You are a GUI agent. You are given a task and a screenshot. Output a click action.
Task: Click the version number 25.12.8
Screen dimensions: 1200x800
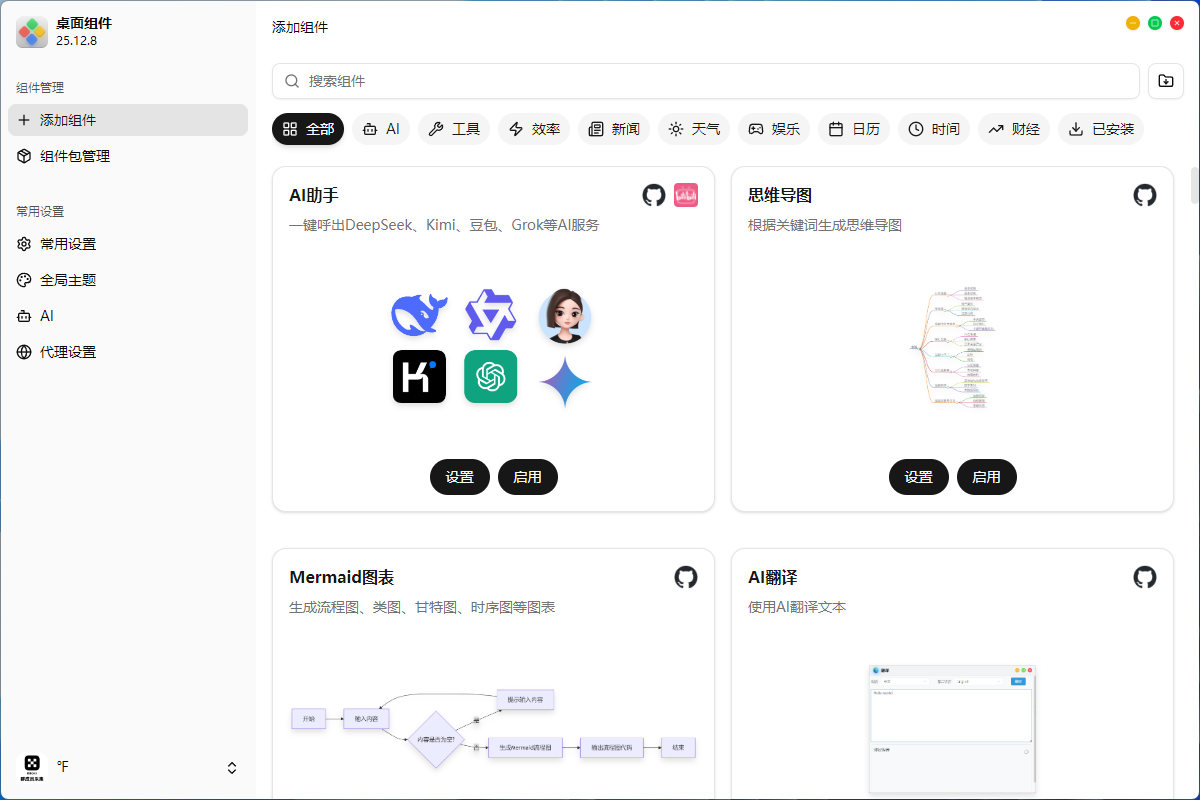[x=76, y=41]
